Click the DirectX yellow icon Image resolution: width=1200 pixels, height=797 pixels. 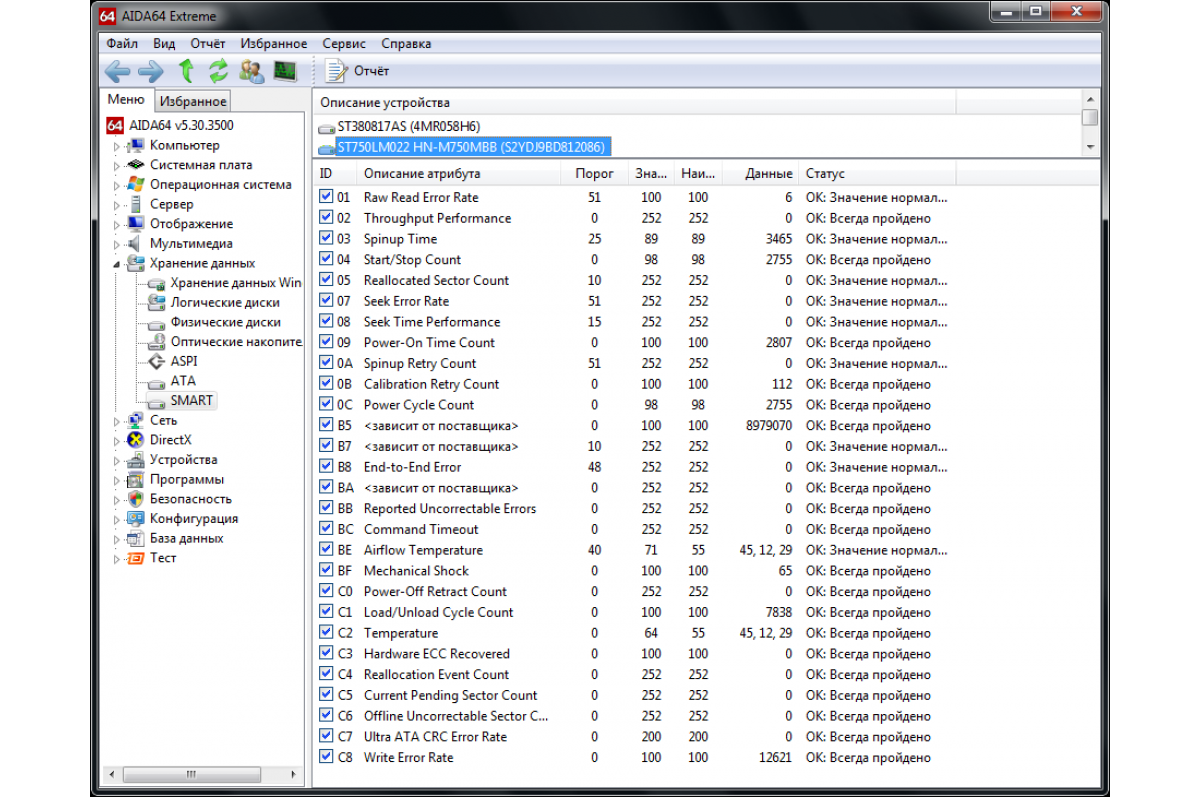point(136,440)
